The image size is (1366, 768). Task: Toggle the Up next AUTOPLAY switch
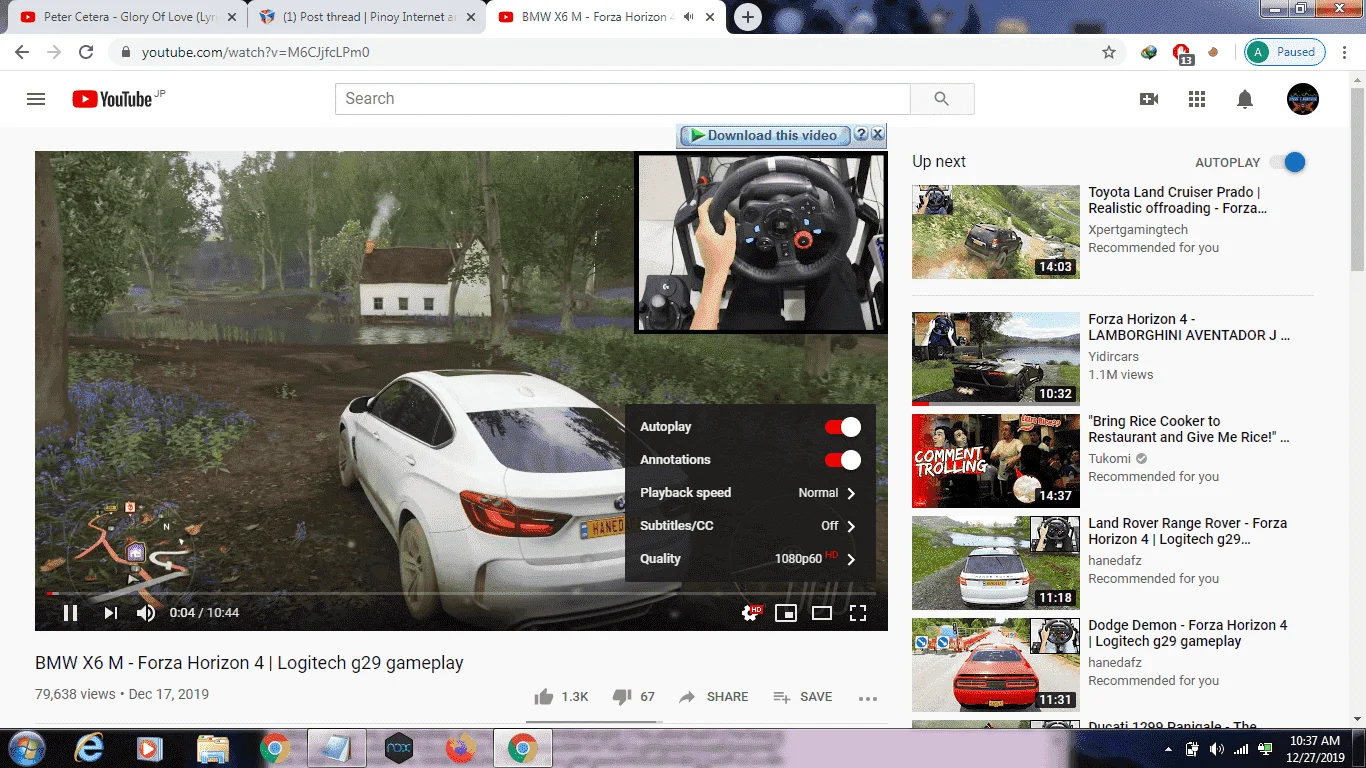coord(1288,162)
